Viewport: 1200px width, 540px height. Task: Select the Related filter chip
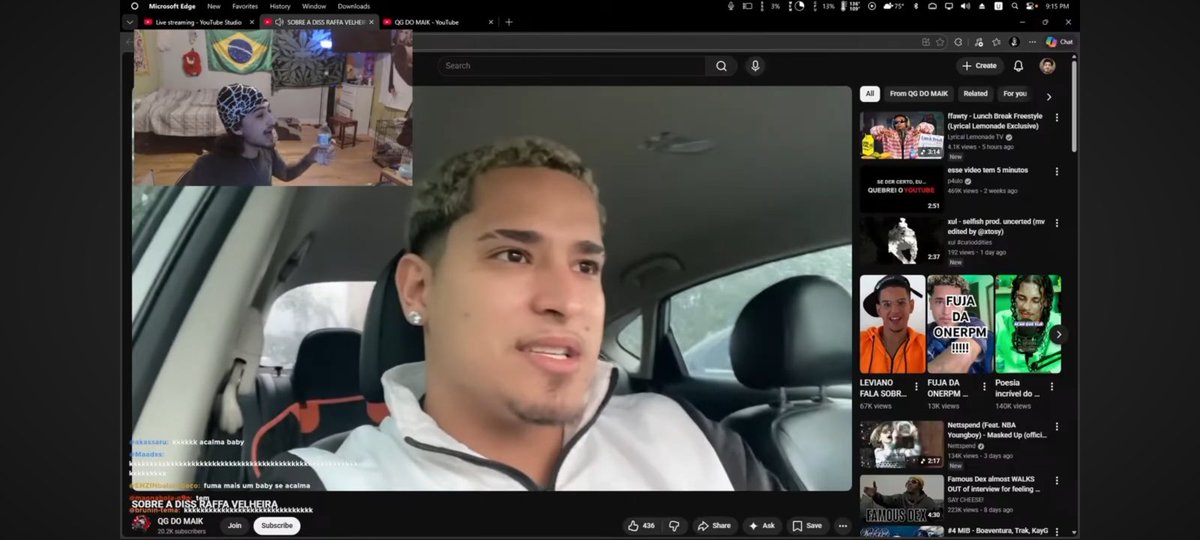(x=975, y=94)
